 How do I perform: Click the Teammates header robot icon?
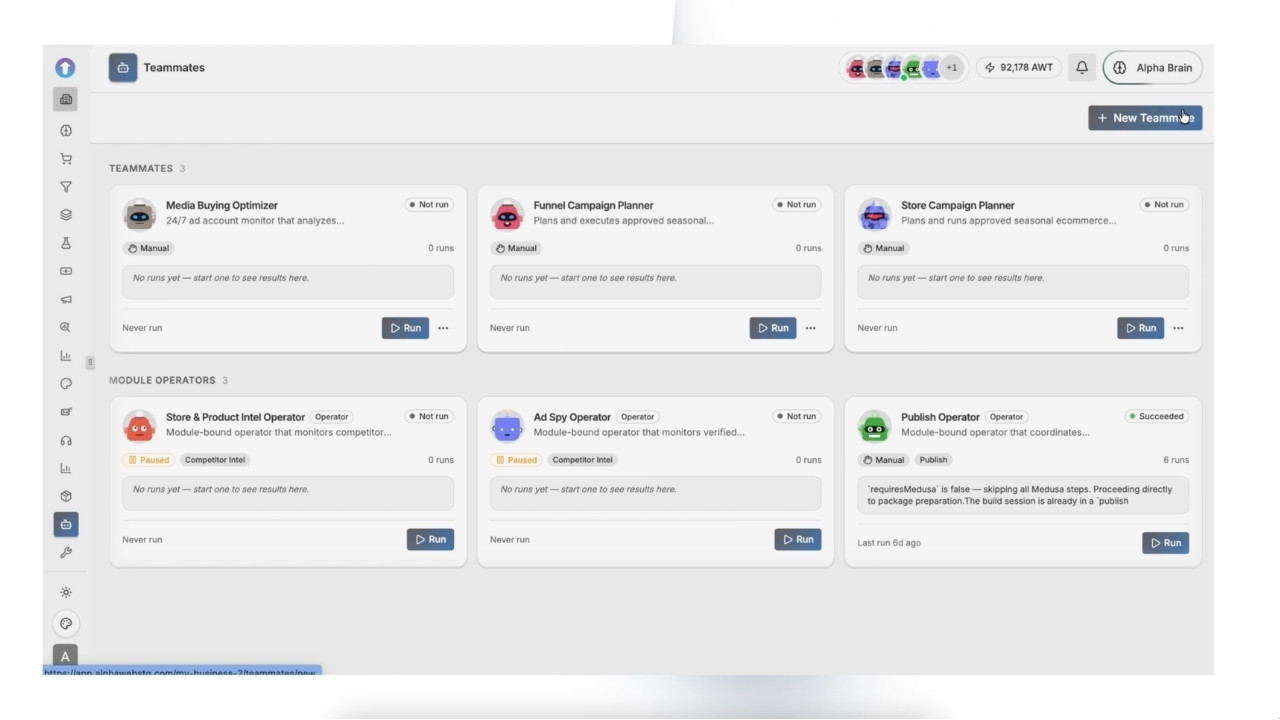coord(123,67)
